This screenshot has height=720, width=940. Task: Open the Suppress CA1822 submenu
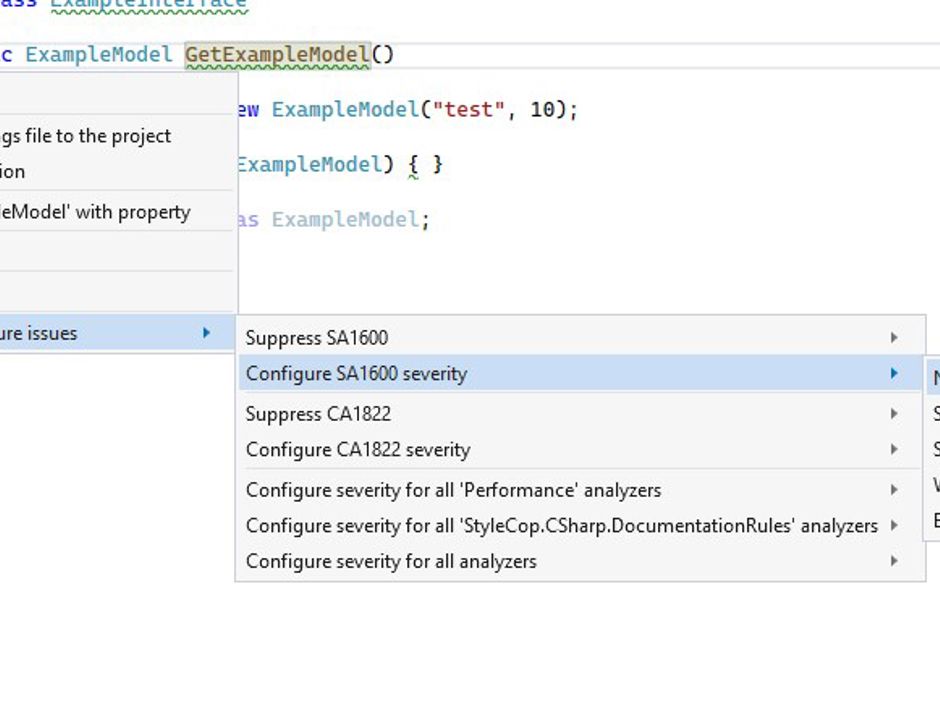[580, 414]
